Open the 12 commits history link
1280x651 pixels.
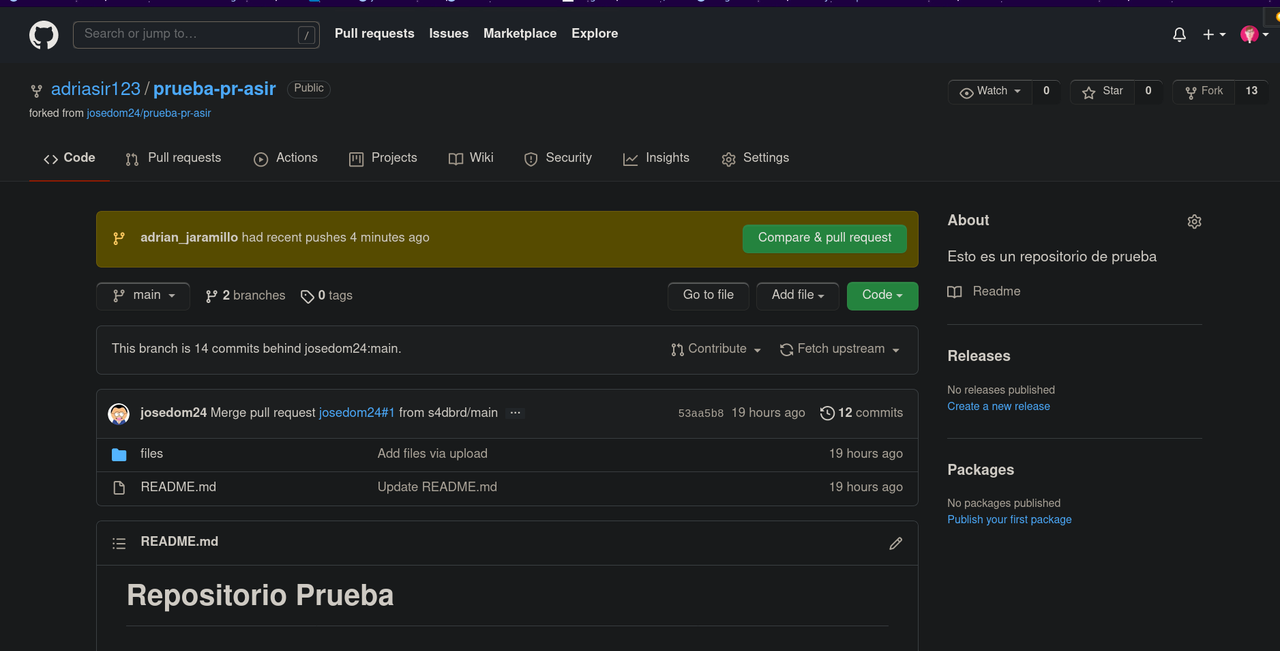click(861, 413)
